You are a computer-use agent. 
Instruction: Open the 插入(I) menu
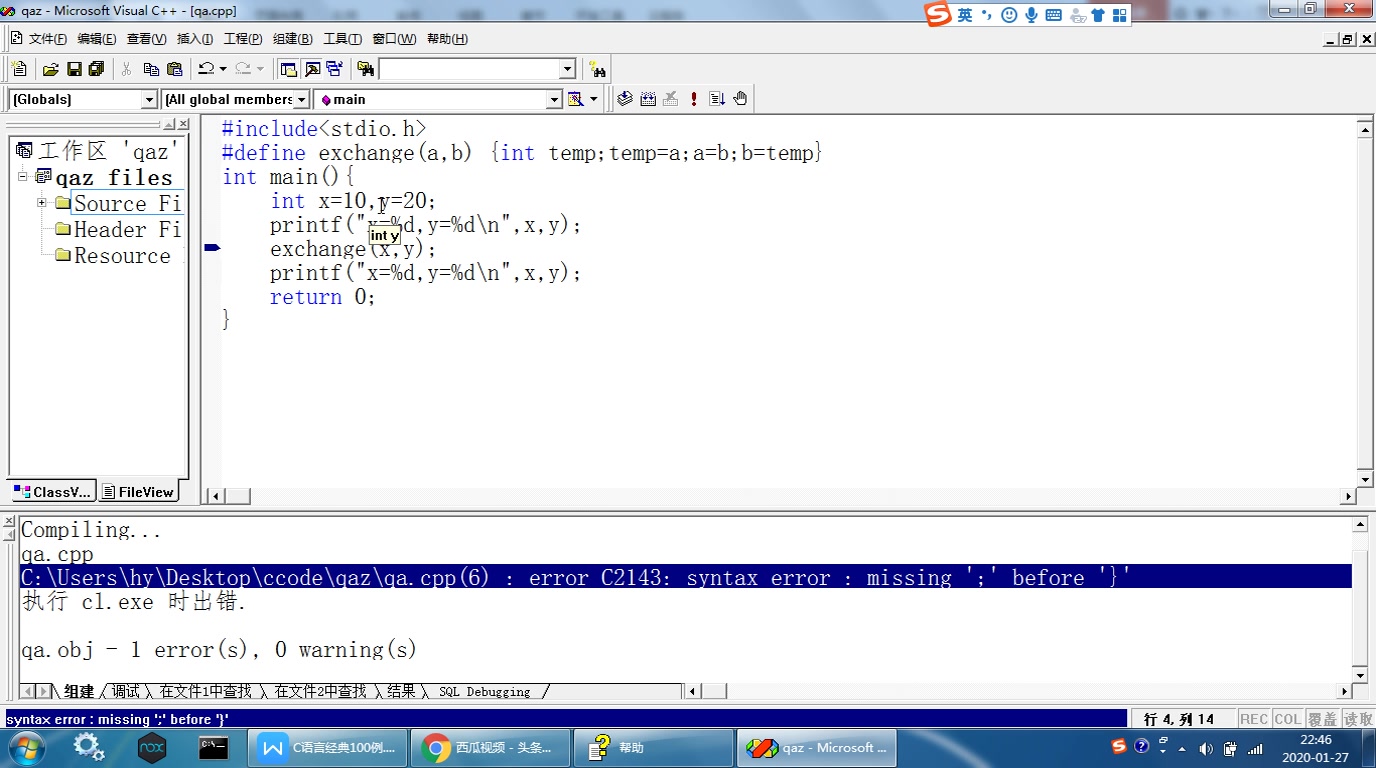tap(195, 39)
